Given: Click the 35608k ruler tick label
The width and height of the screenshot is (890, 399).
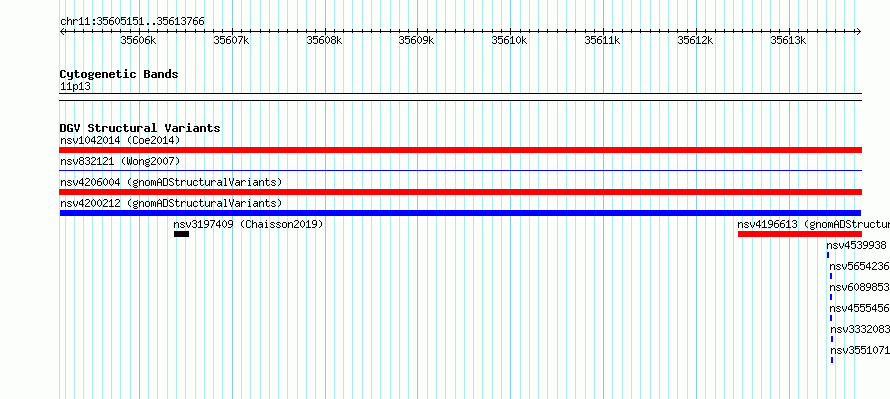Looking at the screenshot, I should [325, 40].
